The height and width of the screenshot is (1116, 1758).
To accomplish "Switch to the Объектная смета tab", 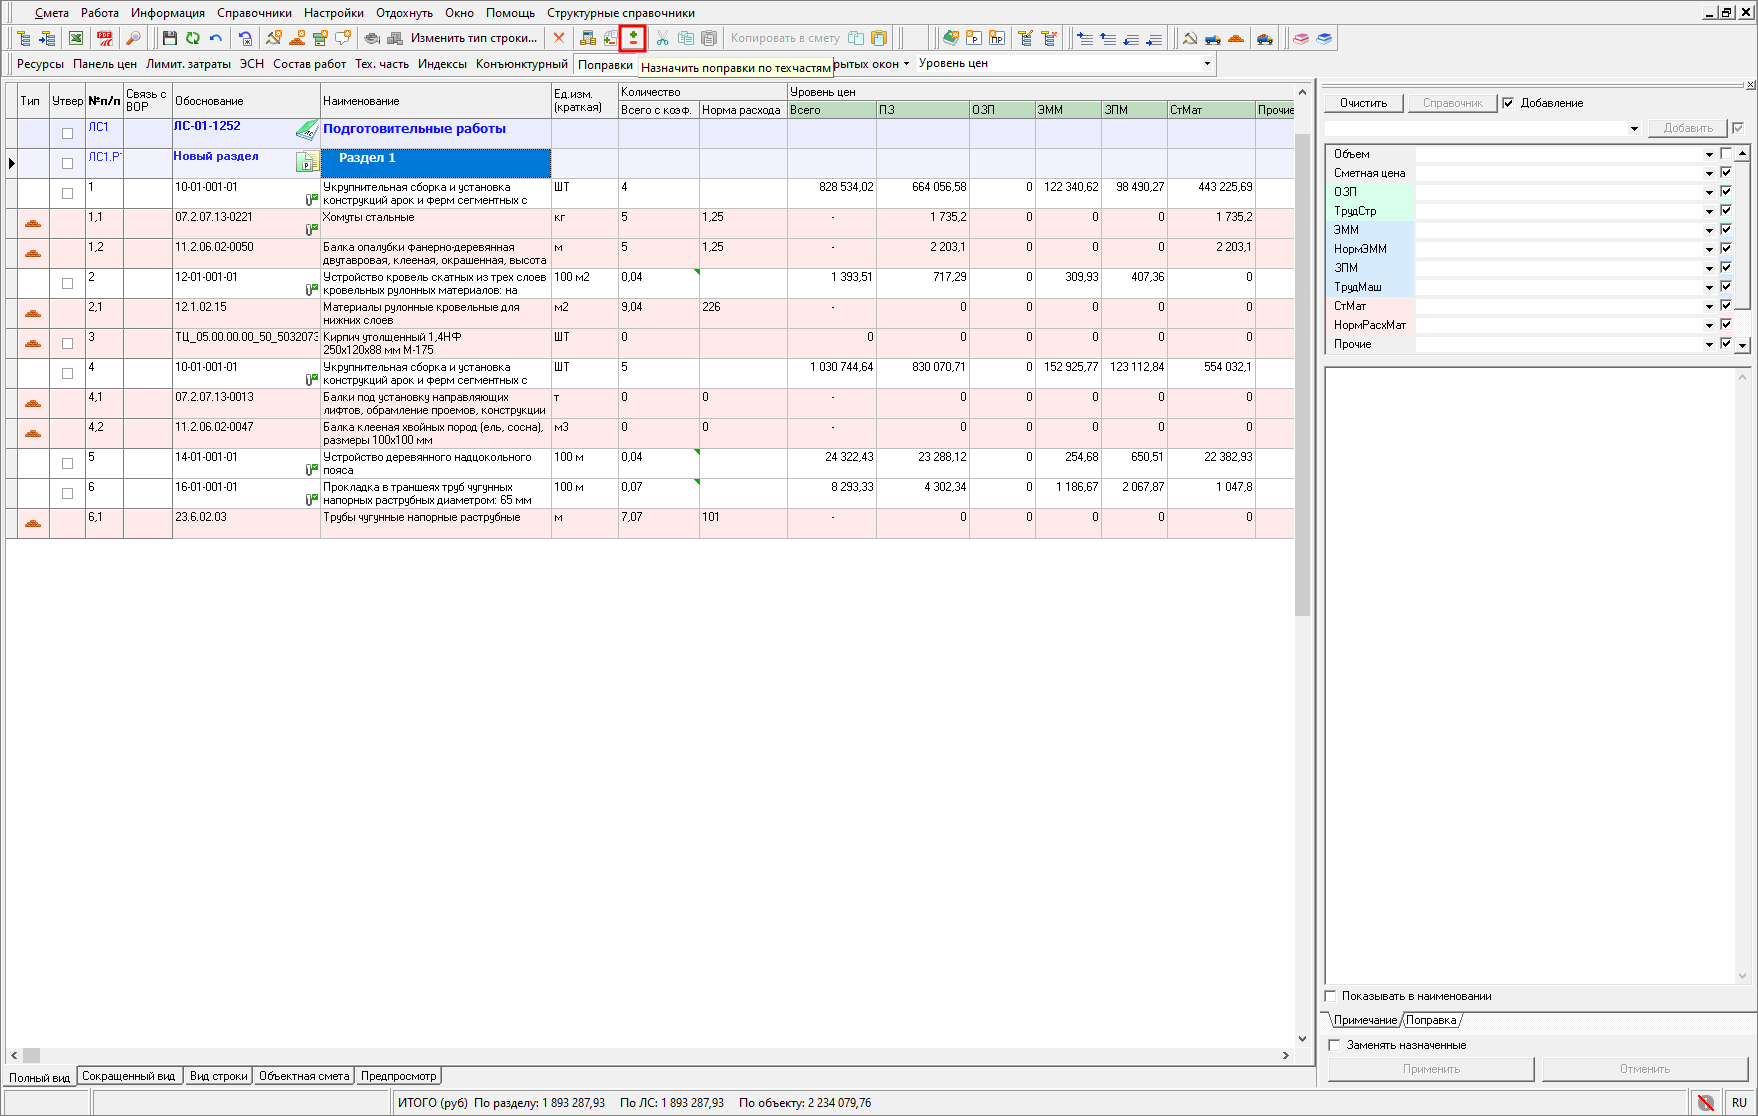I will [x=304, y=1076].
